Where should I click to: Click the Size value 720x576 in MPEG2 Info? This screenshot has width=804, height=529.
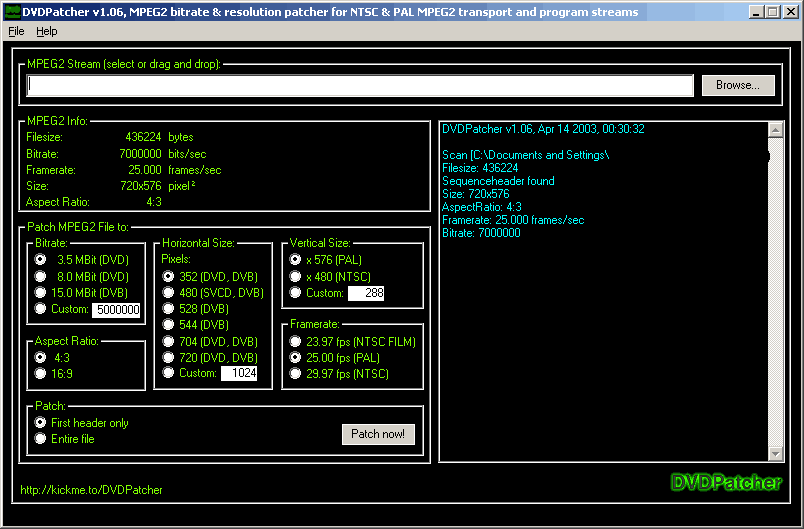point(141,186)
